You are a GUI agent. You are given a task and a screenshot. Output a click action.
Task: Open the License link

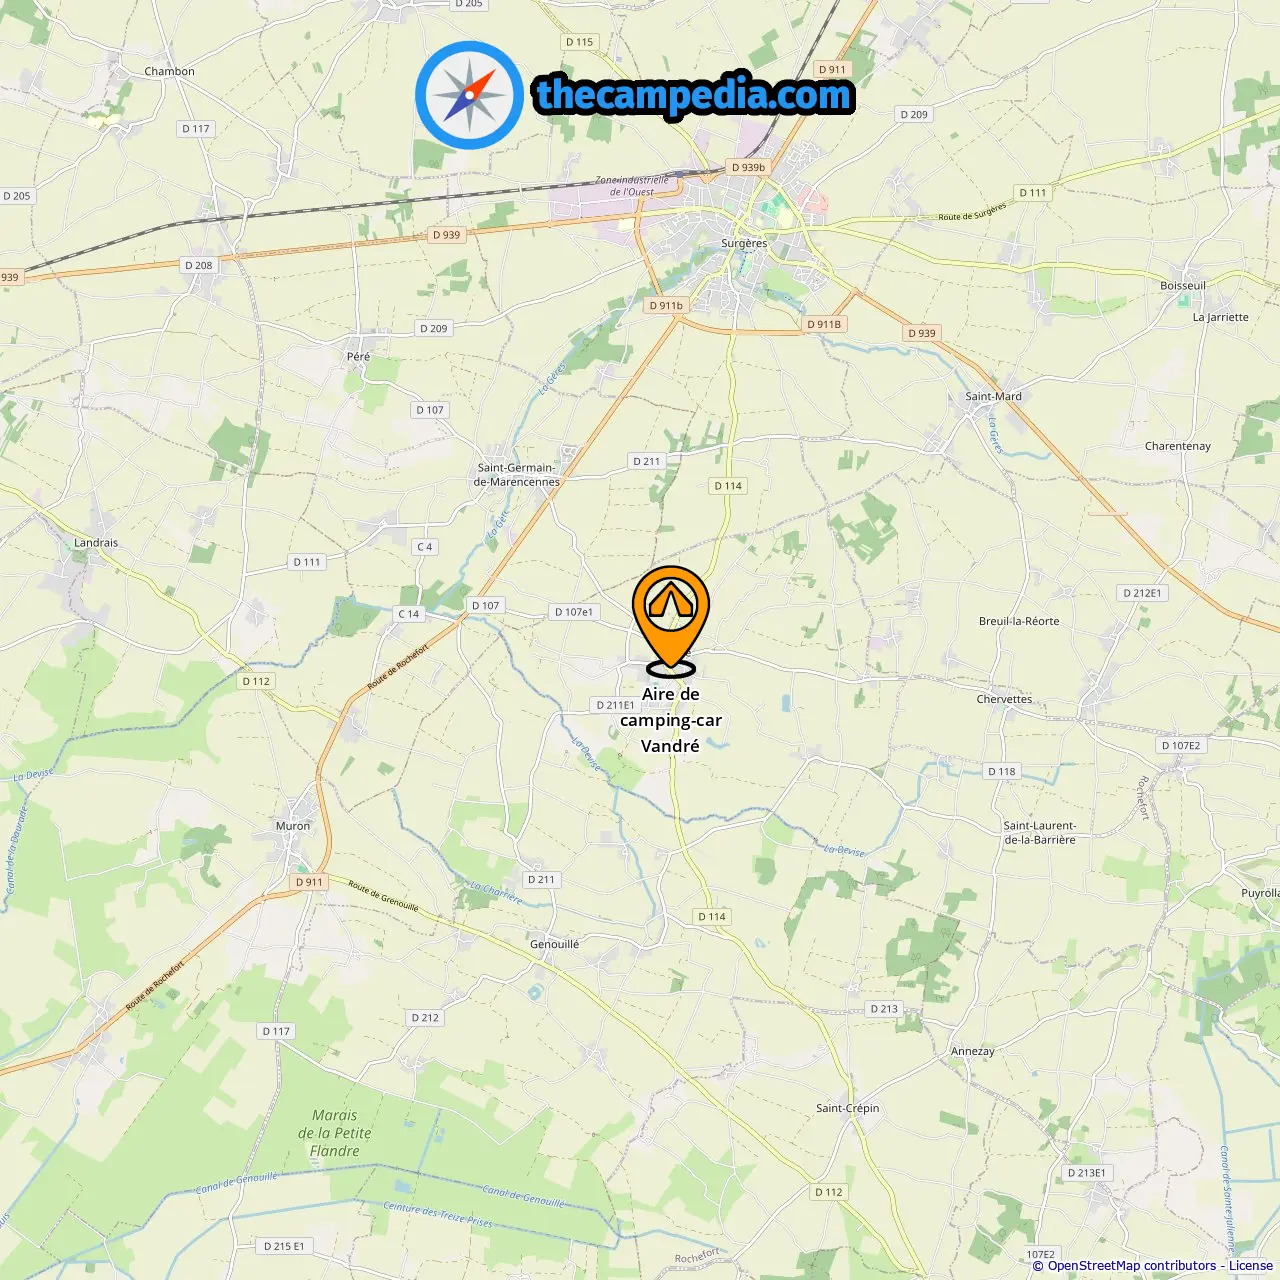point(1251,1265)
